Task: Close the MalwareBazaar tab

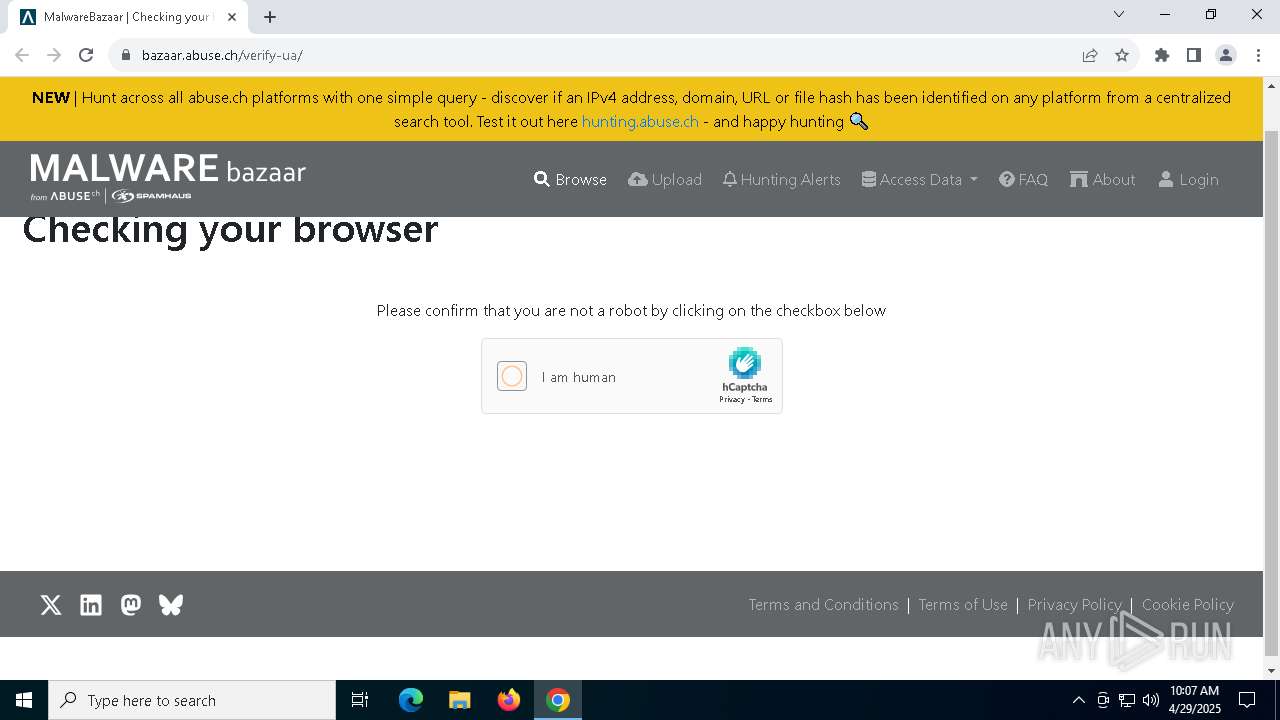Action: tap(232, 17)
